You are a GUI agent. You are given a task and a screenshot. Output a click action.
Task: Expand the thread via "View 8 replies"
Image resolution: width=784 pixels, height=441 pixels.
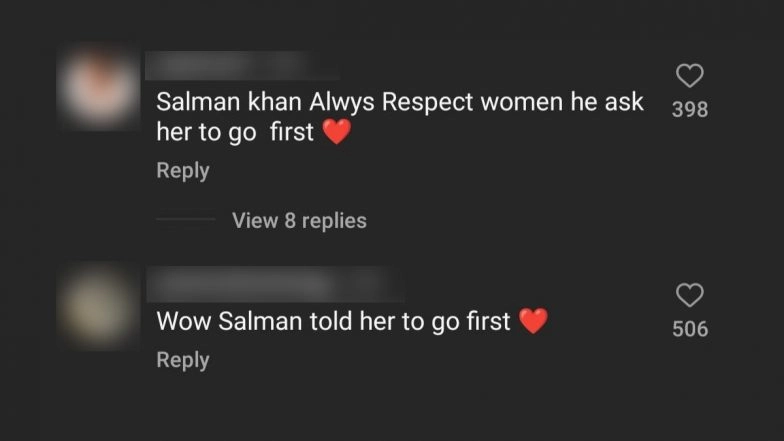pyautogui.click(x=299, y=221)
